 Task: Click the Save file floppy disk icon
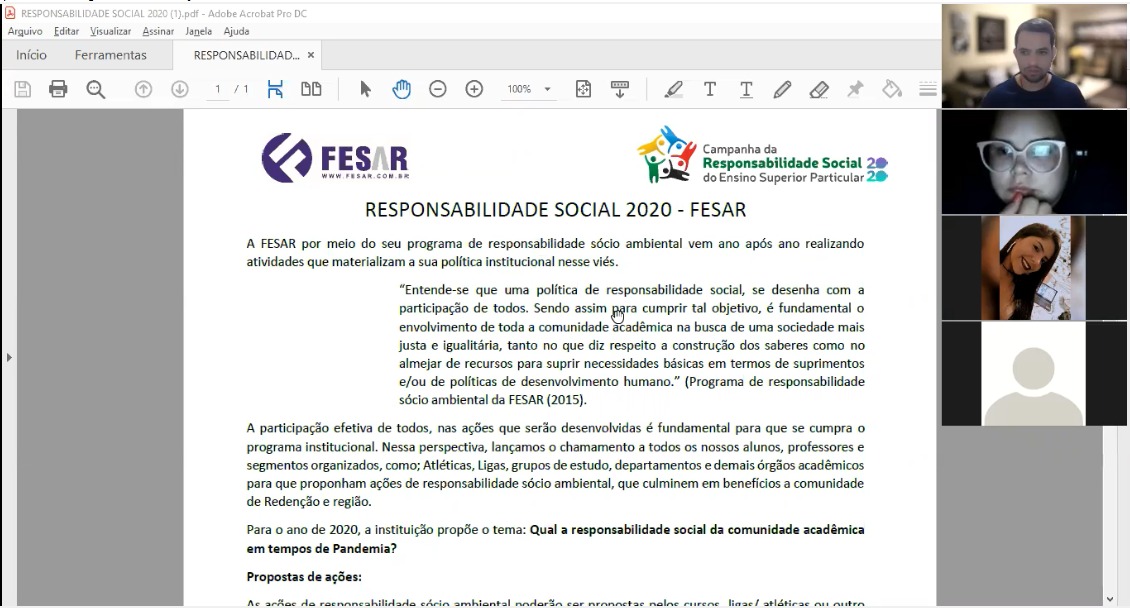[22, 89]
